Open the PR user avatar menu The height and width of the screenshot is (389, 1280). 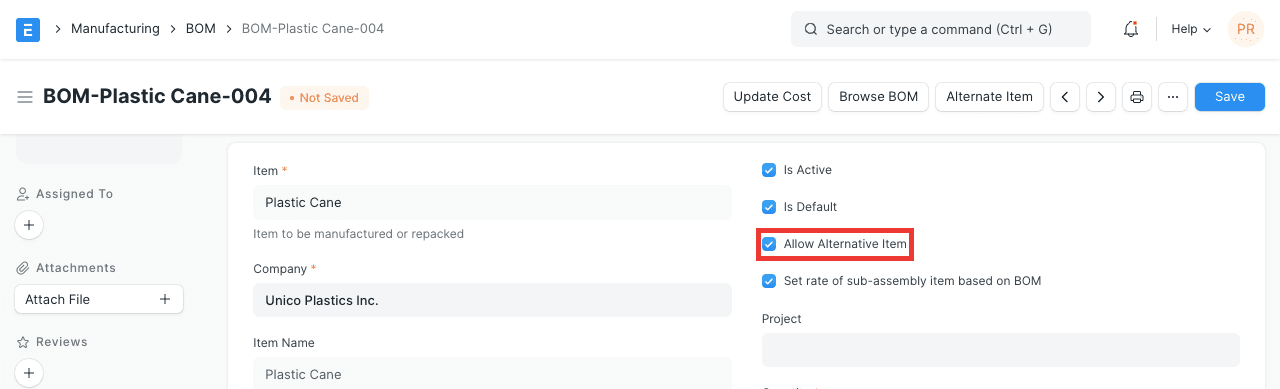coord(1246,29)
